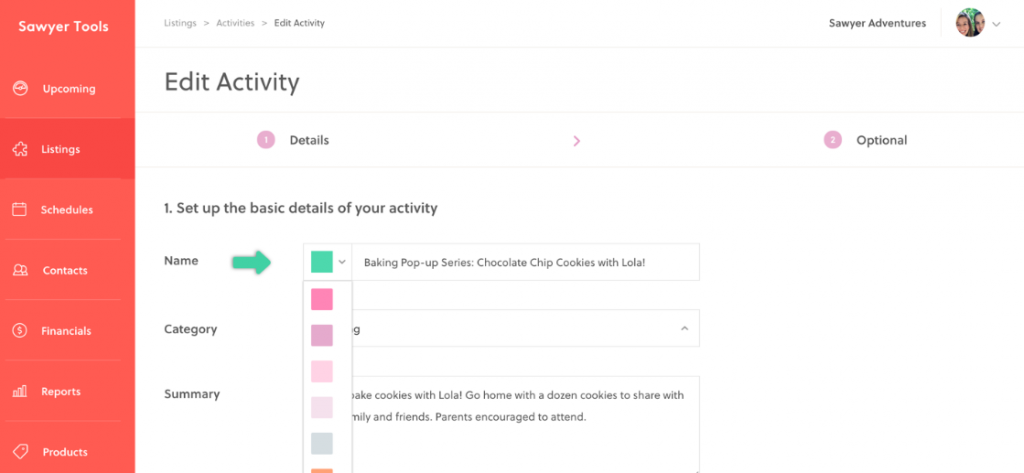This screenshot has height=473, width=1024.
Task: Select the light gray color swatch
Action: 322,443
